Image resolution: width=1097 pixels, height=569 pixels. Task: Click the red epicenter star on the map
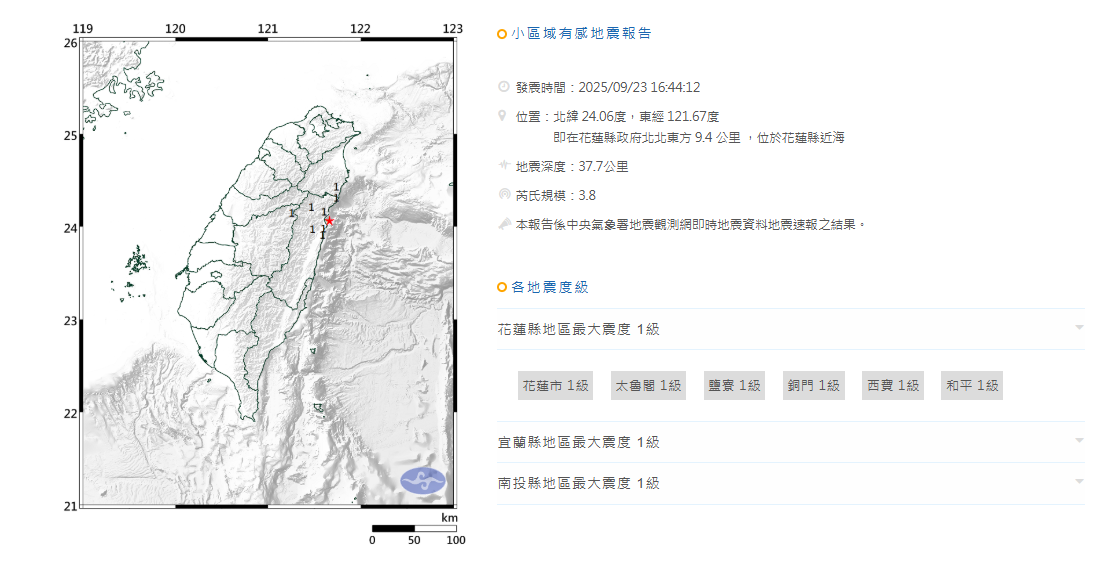click(x=329, y=221)
